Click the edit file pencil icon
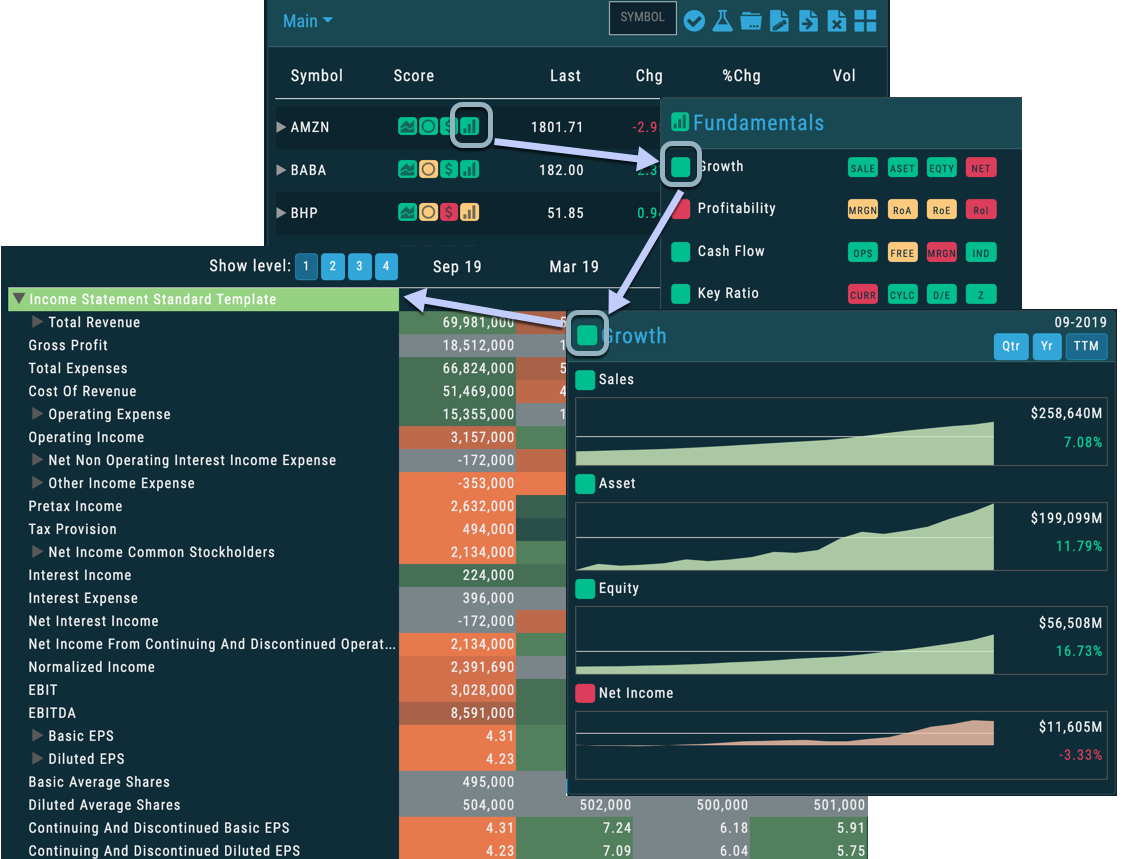Screen dimensions: 1146x859 (779, 21)
